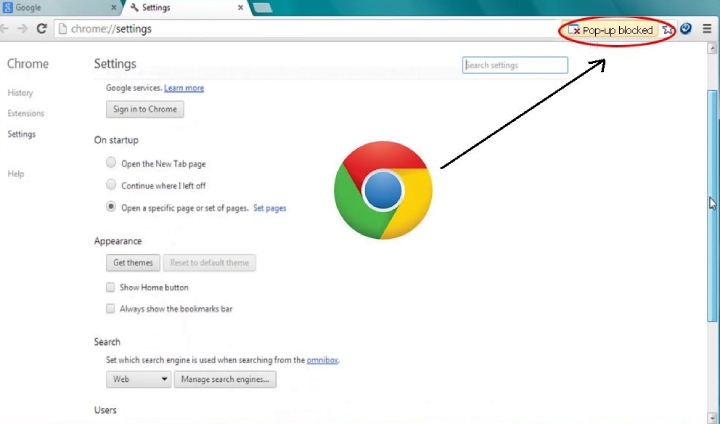This screenshot has width=720, height=424.
Task: Enable Always show the bookmarks bar
Action: pos(110,308)
